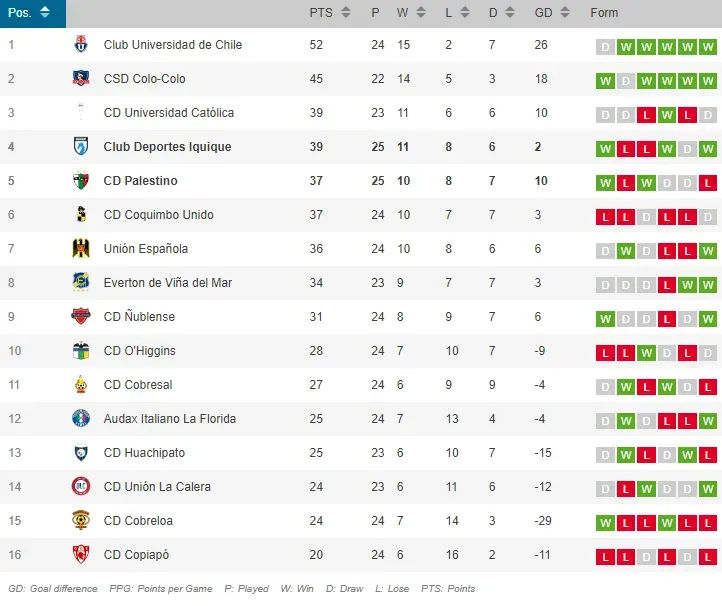Sort standings by GD column
Screen dimensions: 722x606
552,13
